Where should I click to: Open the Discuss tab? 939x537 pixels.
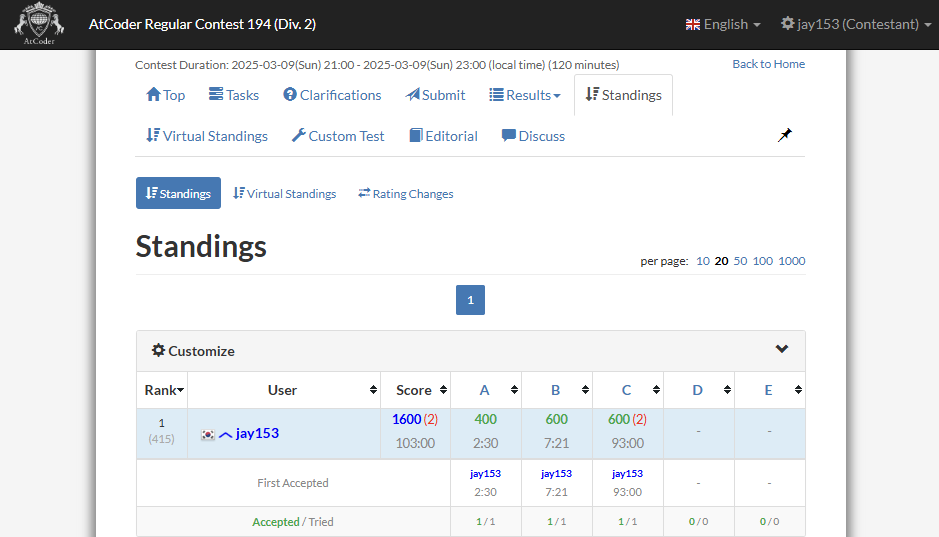pos(534,136)
